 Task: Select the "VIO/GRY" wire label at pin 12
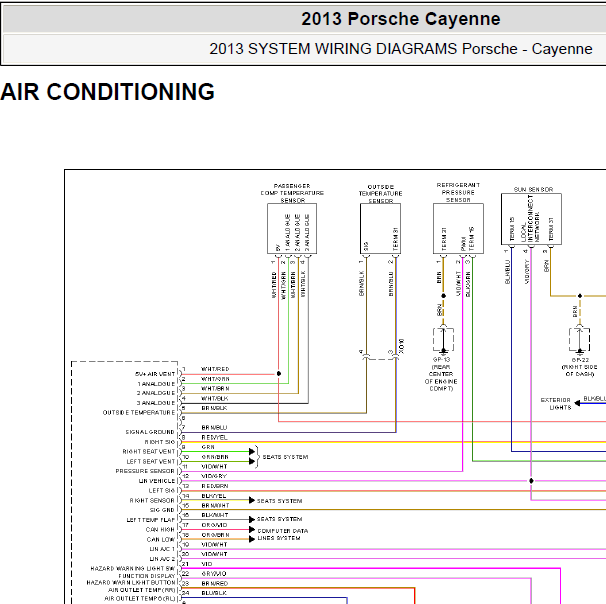click(x=214, y=476)
